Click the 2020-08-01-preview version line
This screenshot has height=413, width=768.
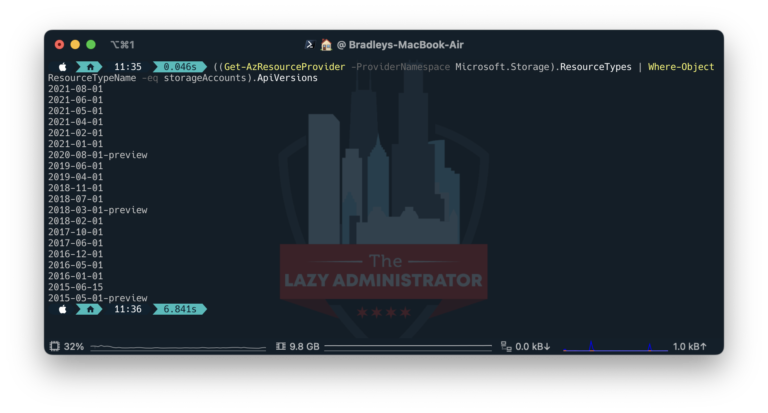point(97,155)
